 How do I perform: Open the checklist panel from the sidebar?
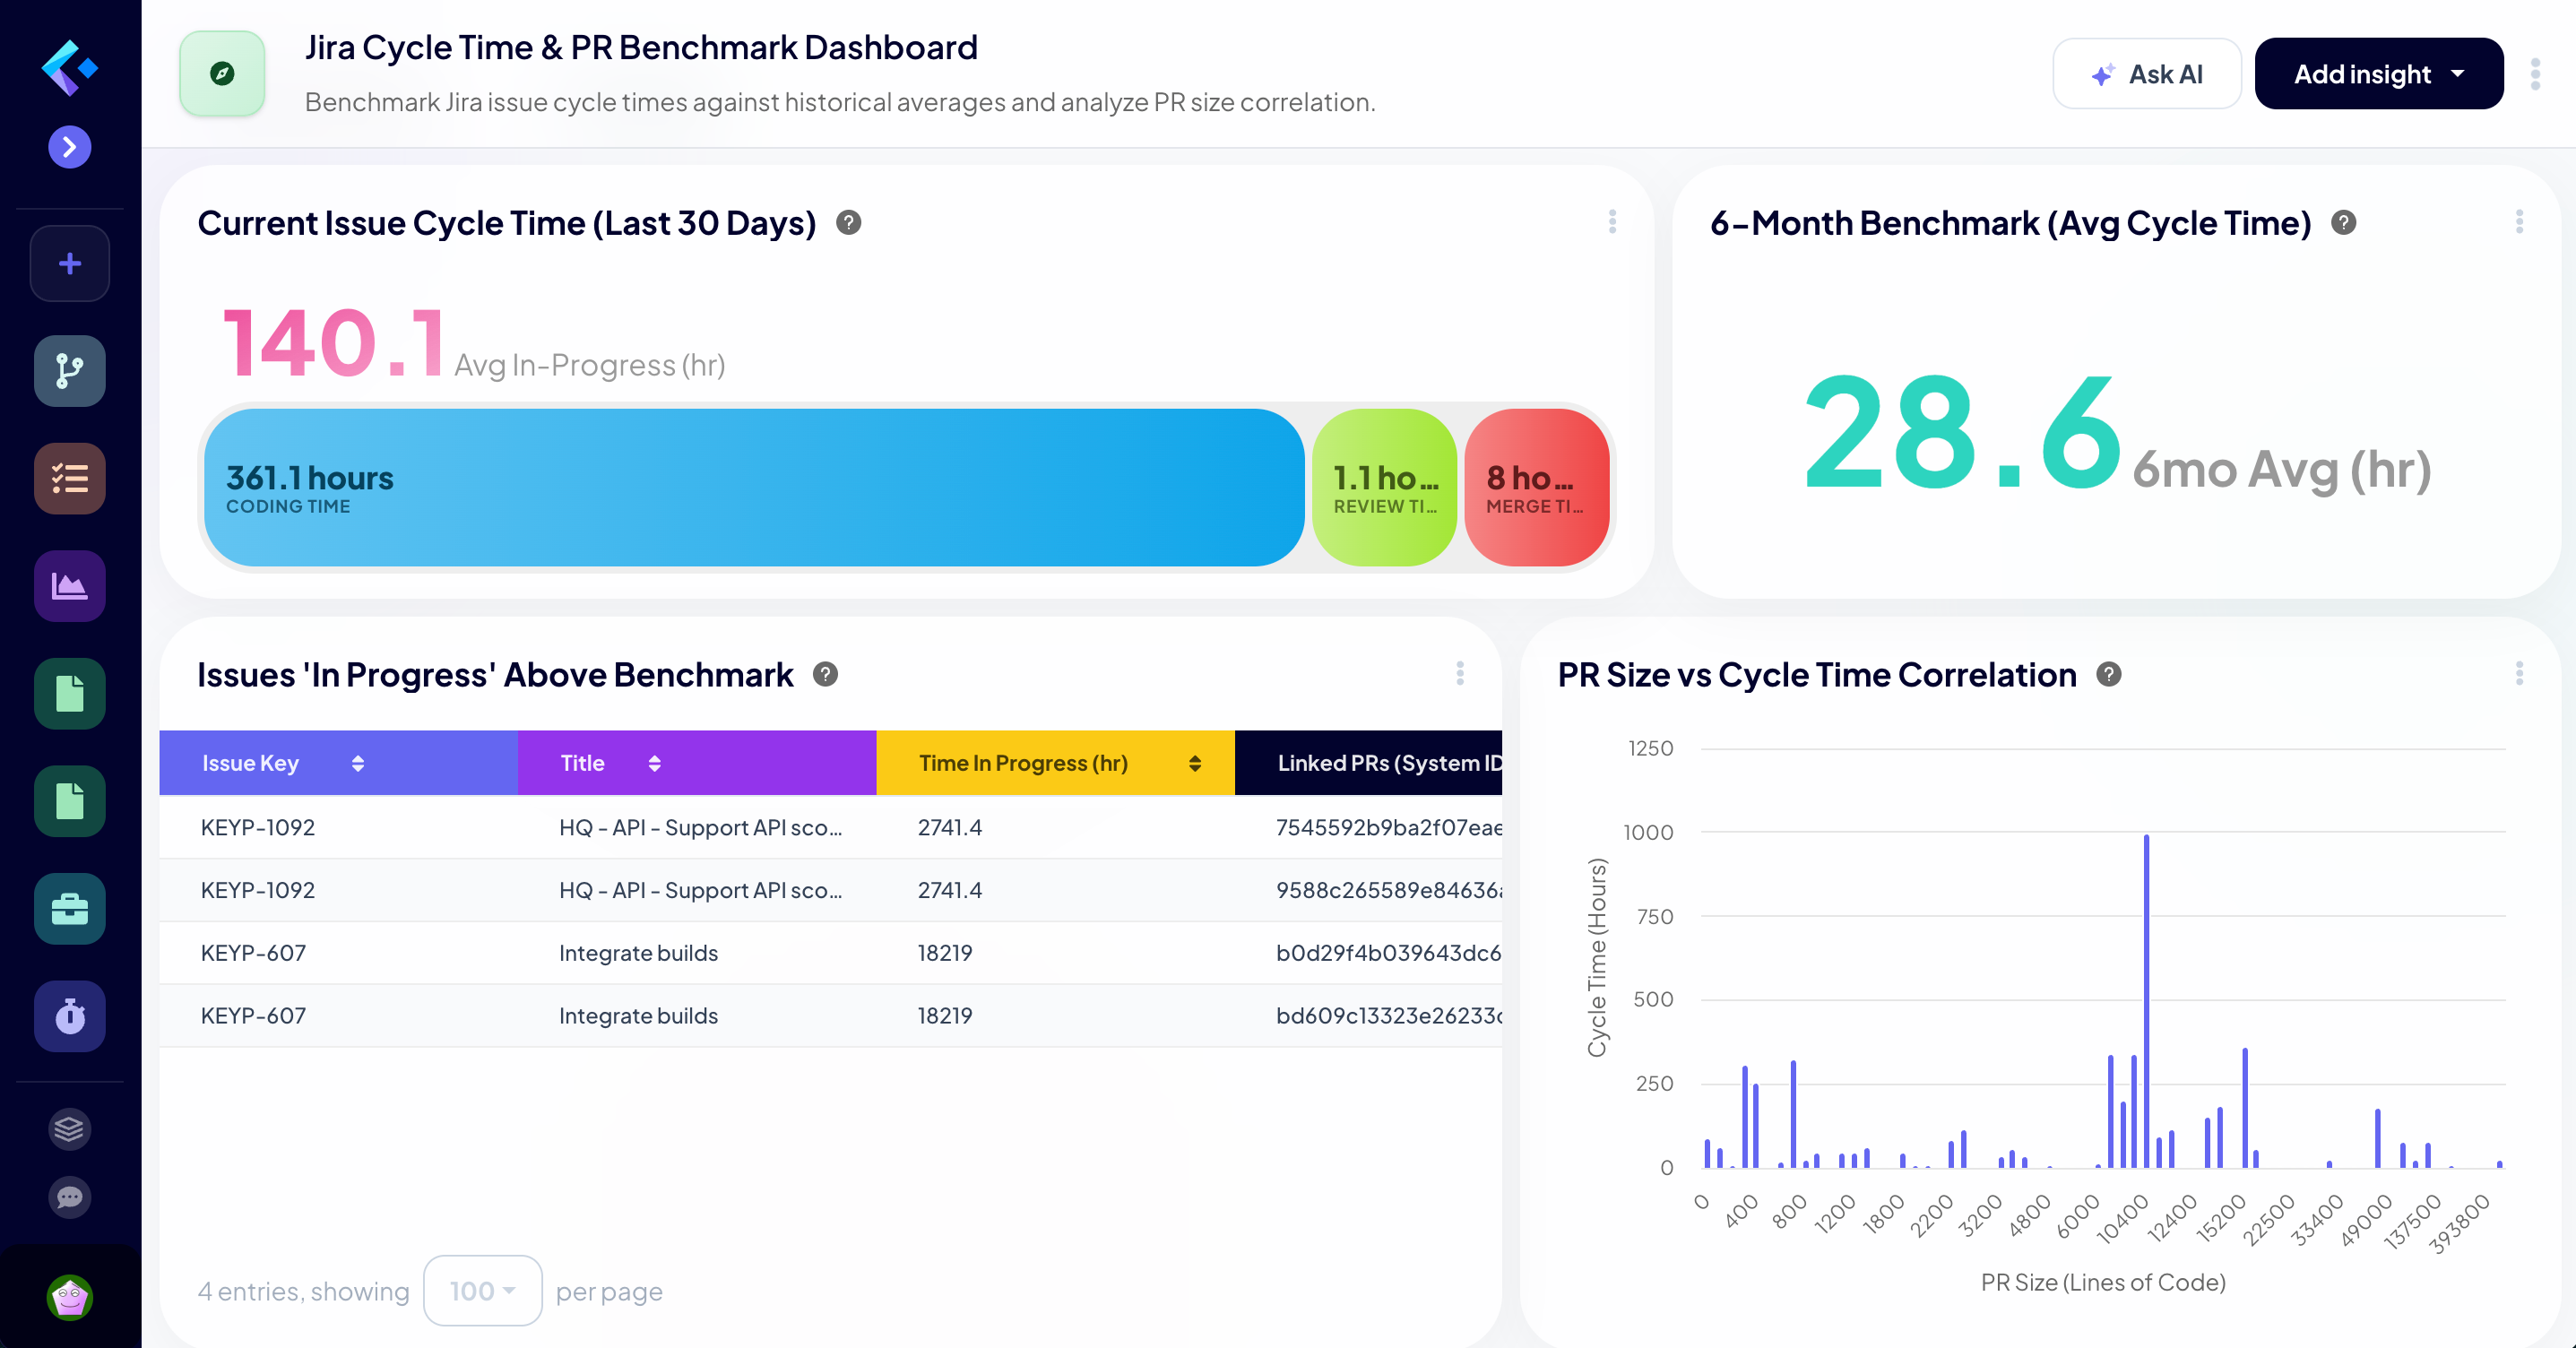pos(69,479)
